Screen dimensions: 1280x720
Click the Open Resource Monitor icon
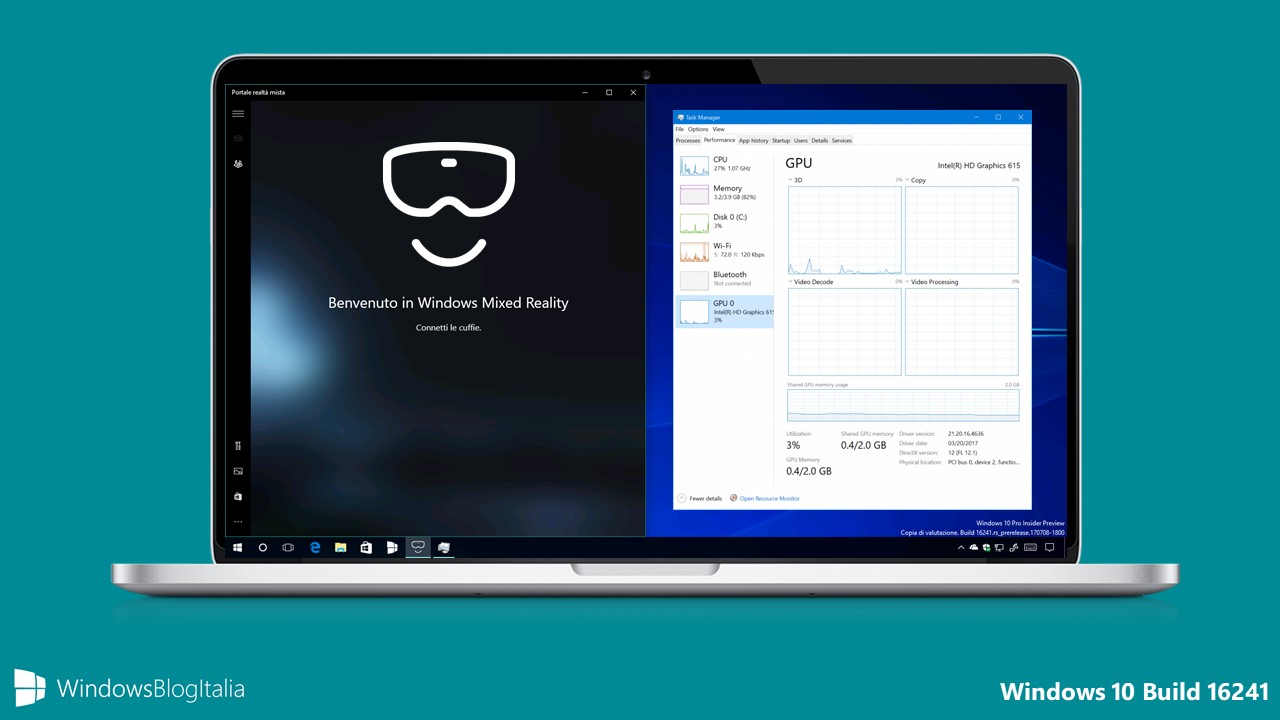coord(733,498)
